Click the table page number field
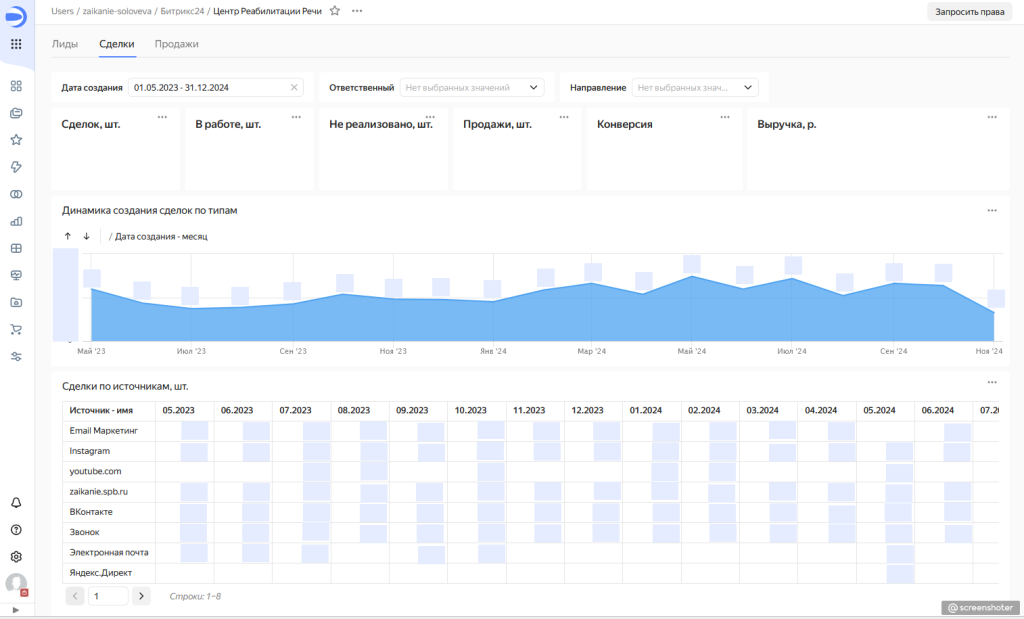The width and height of the screenshot is (1024, 619). point(108,596)
